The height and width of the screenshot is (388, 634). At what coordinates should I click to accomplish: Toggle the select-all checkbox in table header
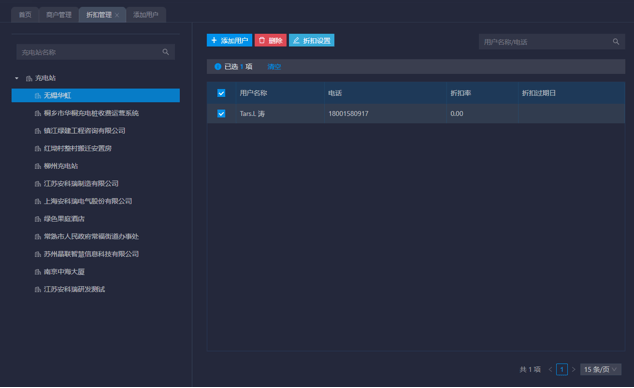(x=221, y=93)
